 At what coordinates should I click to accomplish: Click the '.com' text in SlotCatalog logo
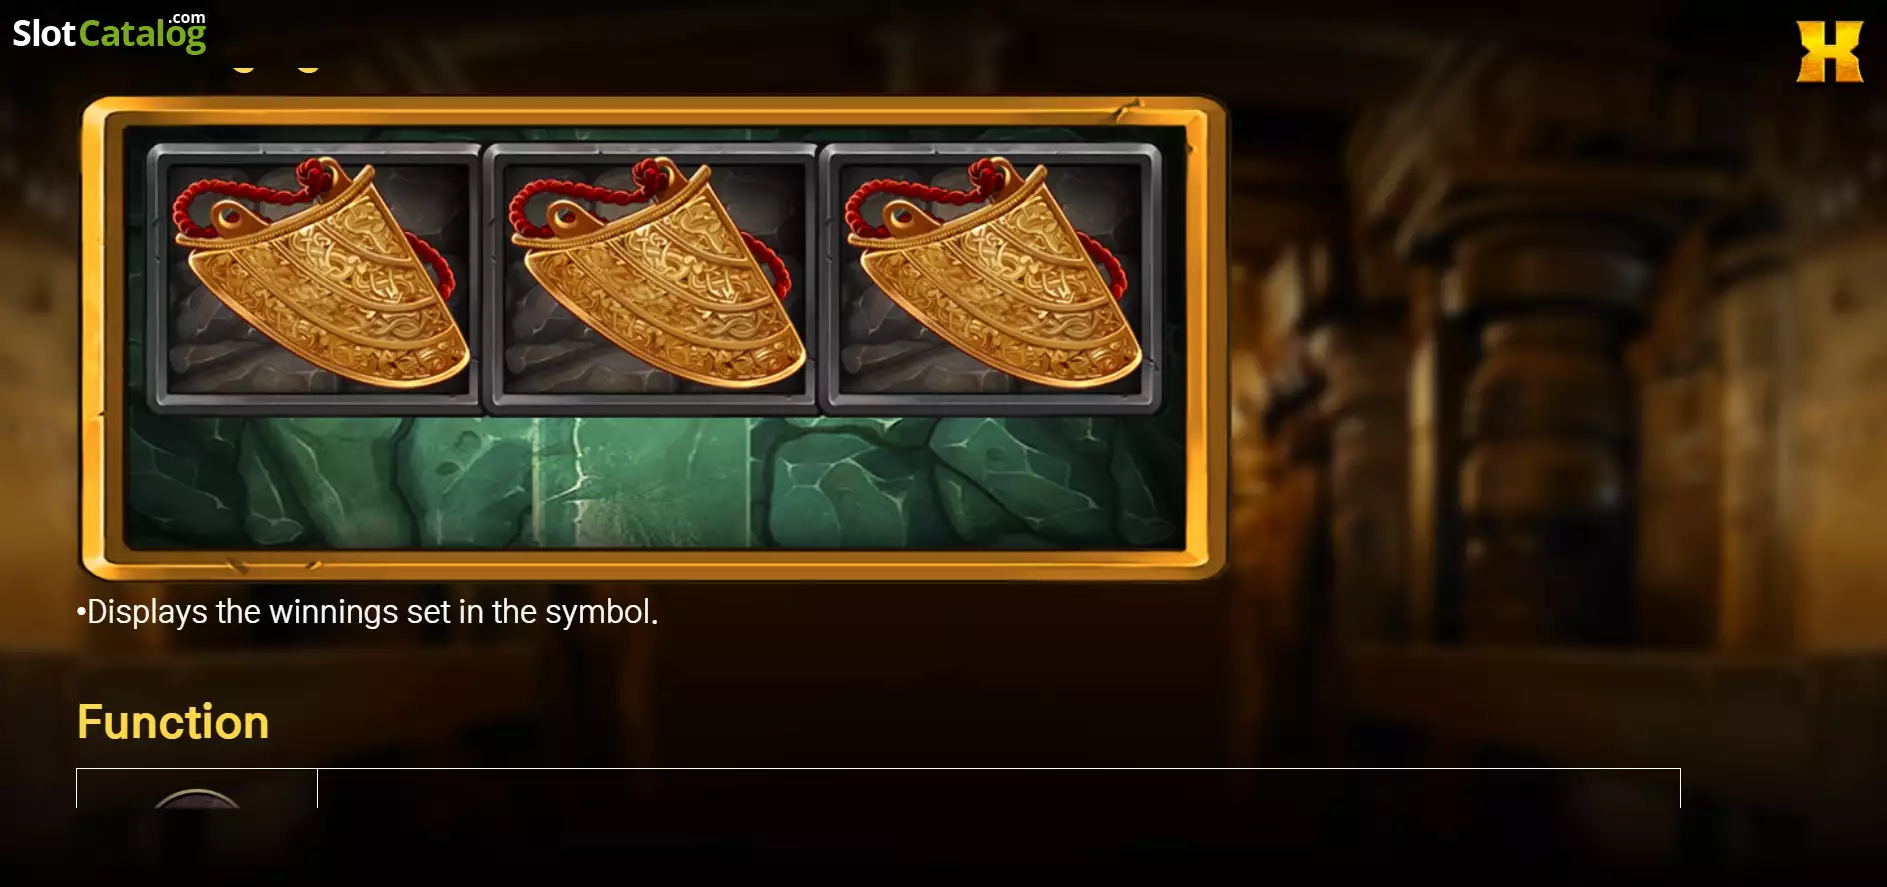186,18
